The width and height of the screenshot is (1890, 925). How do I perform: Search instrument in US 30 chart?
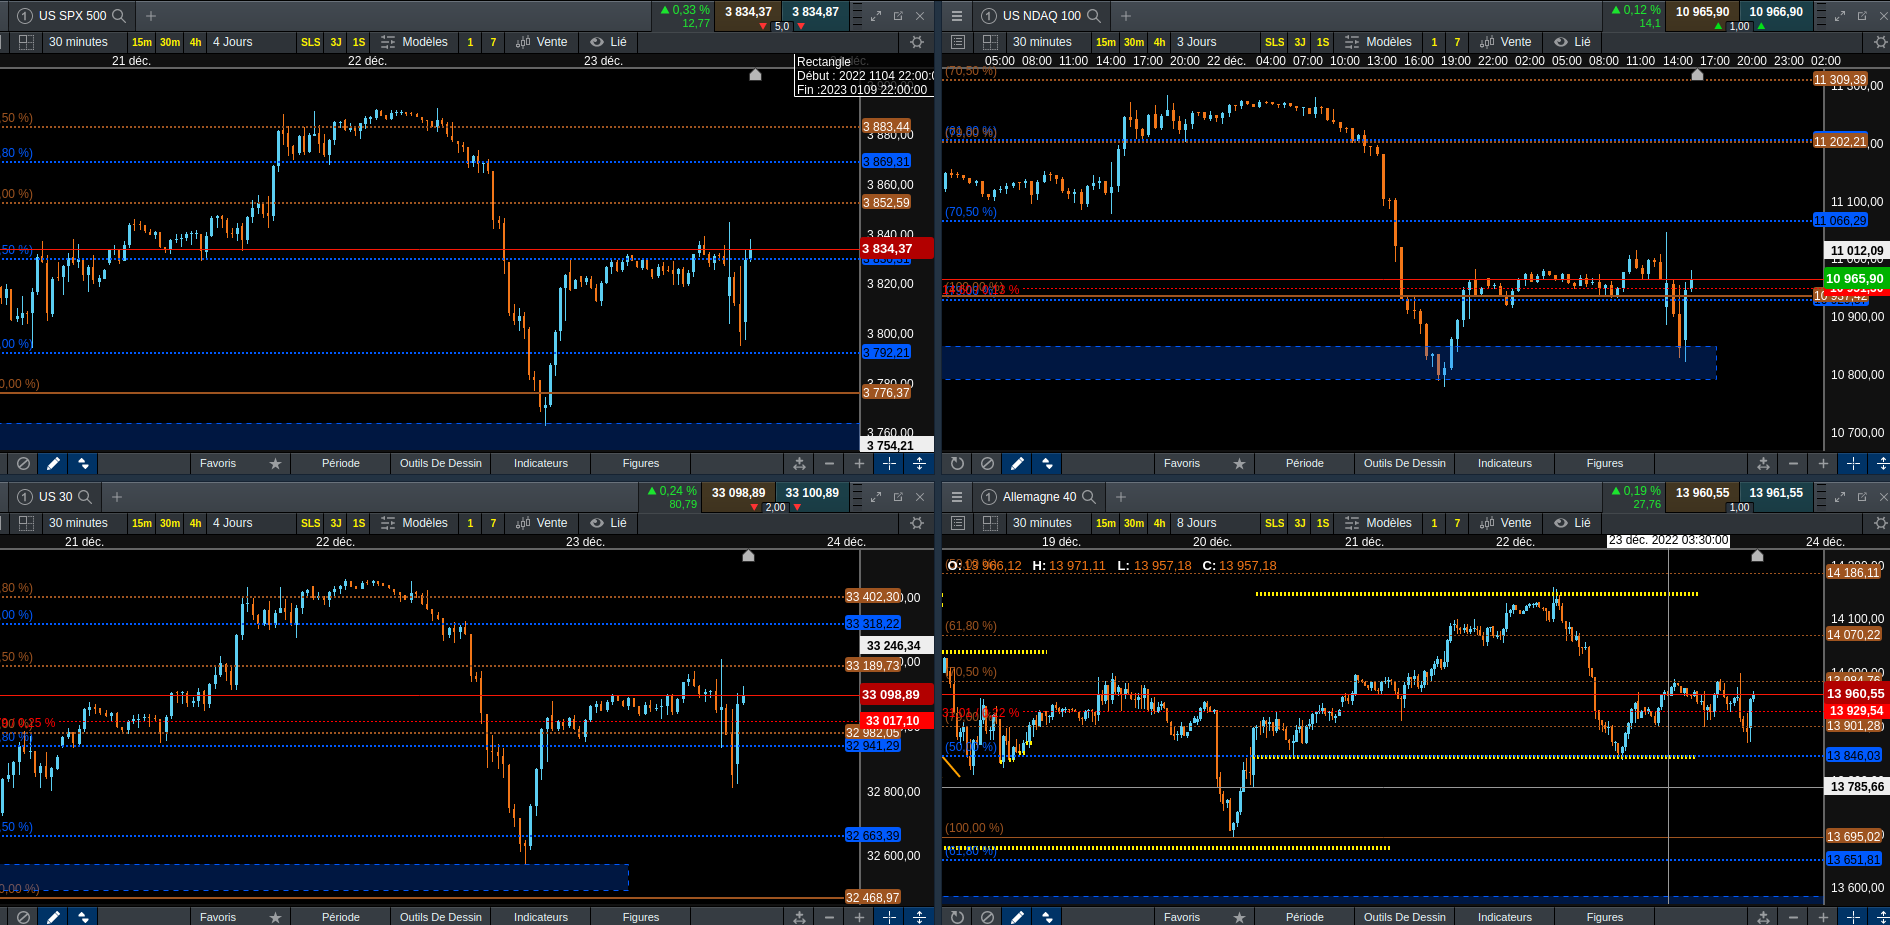(85, 497)
